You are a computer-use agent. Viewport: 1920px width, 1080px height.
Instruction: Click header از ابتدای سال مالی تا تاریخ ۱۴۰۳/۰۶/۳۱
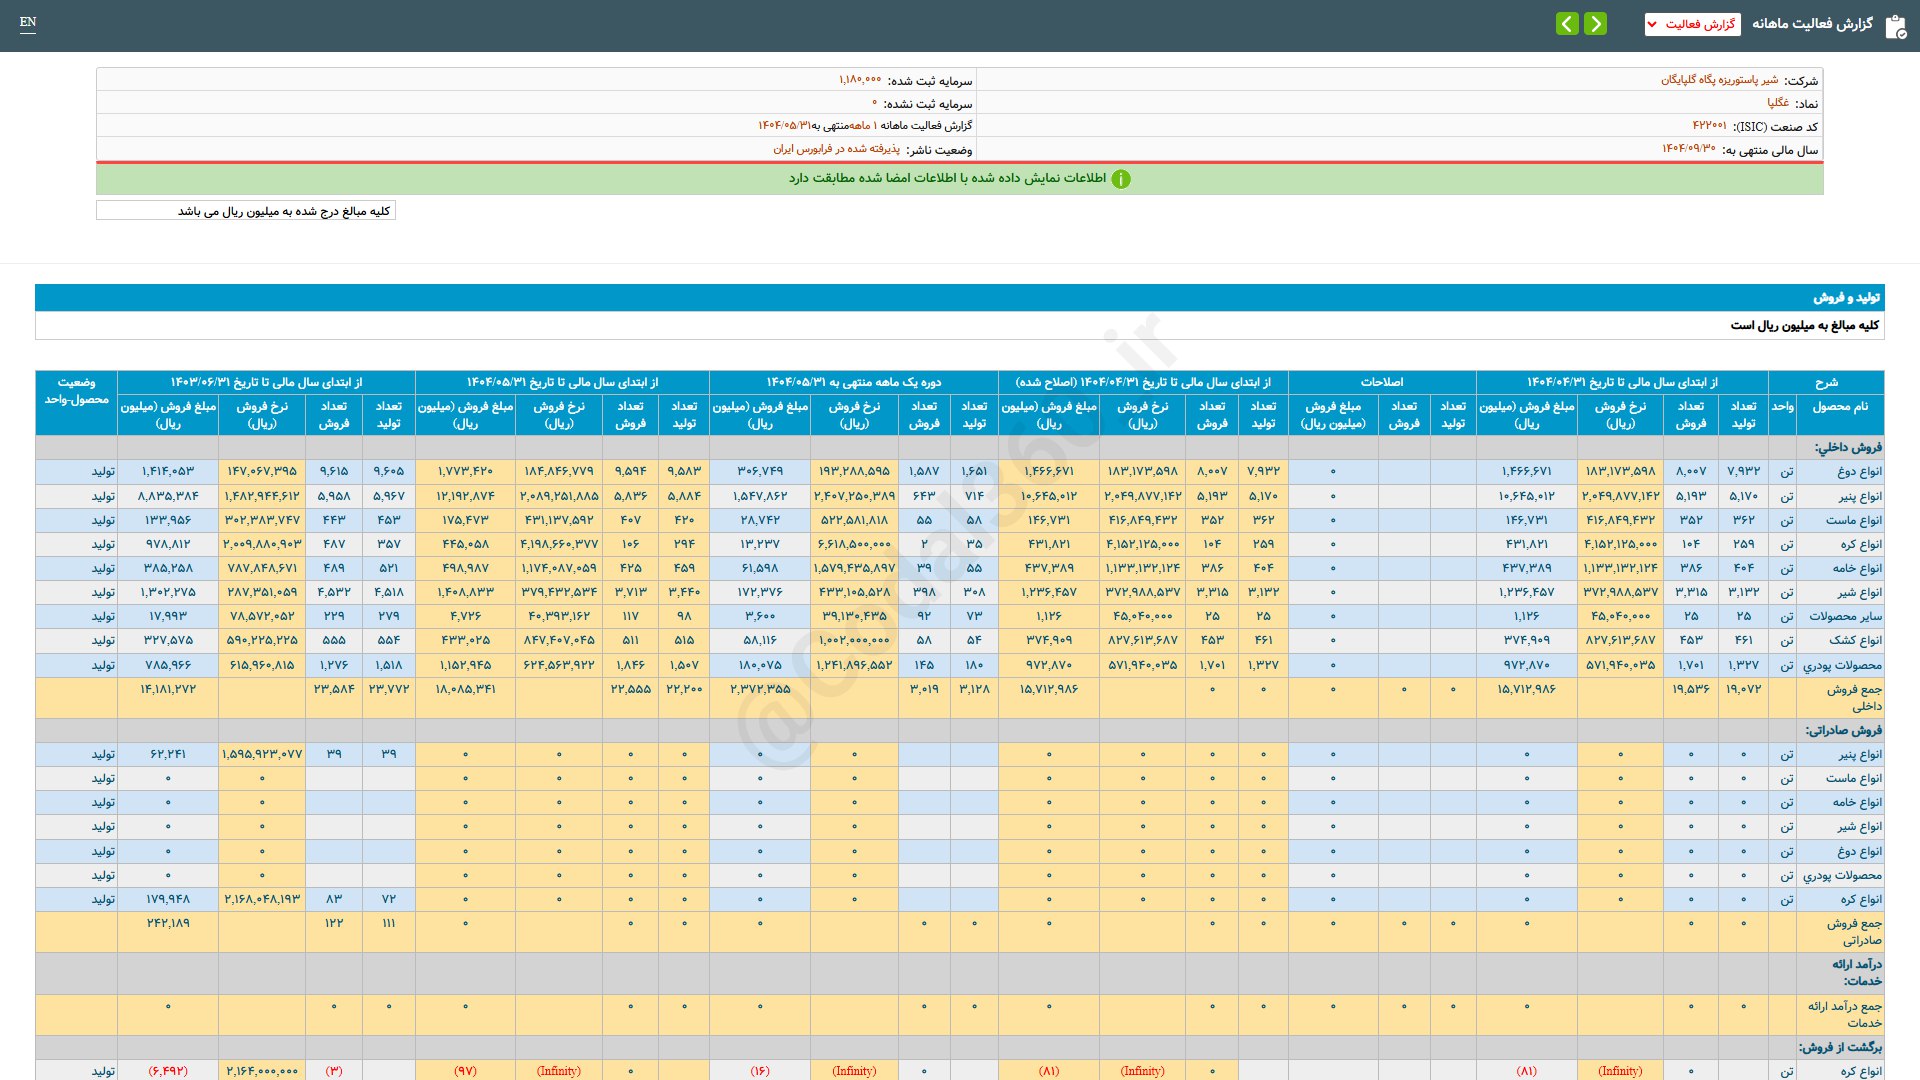click(266, 382)
